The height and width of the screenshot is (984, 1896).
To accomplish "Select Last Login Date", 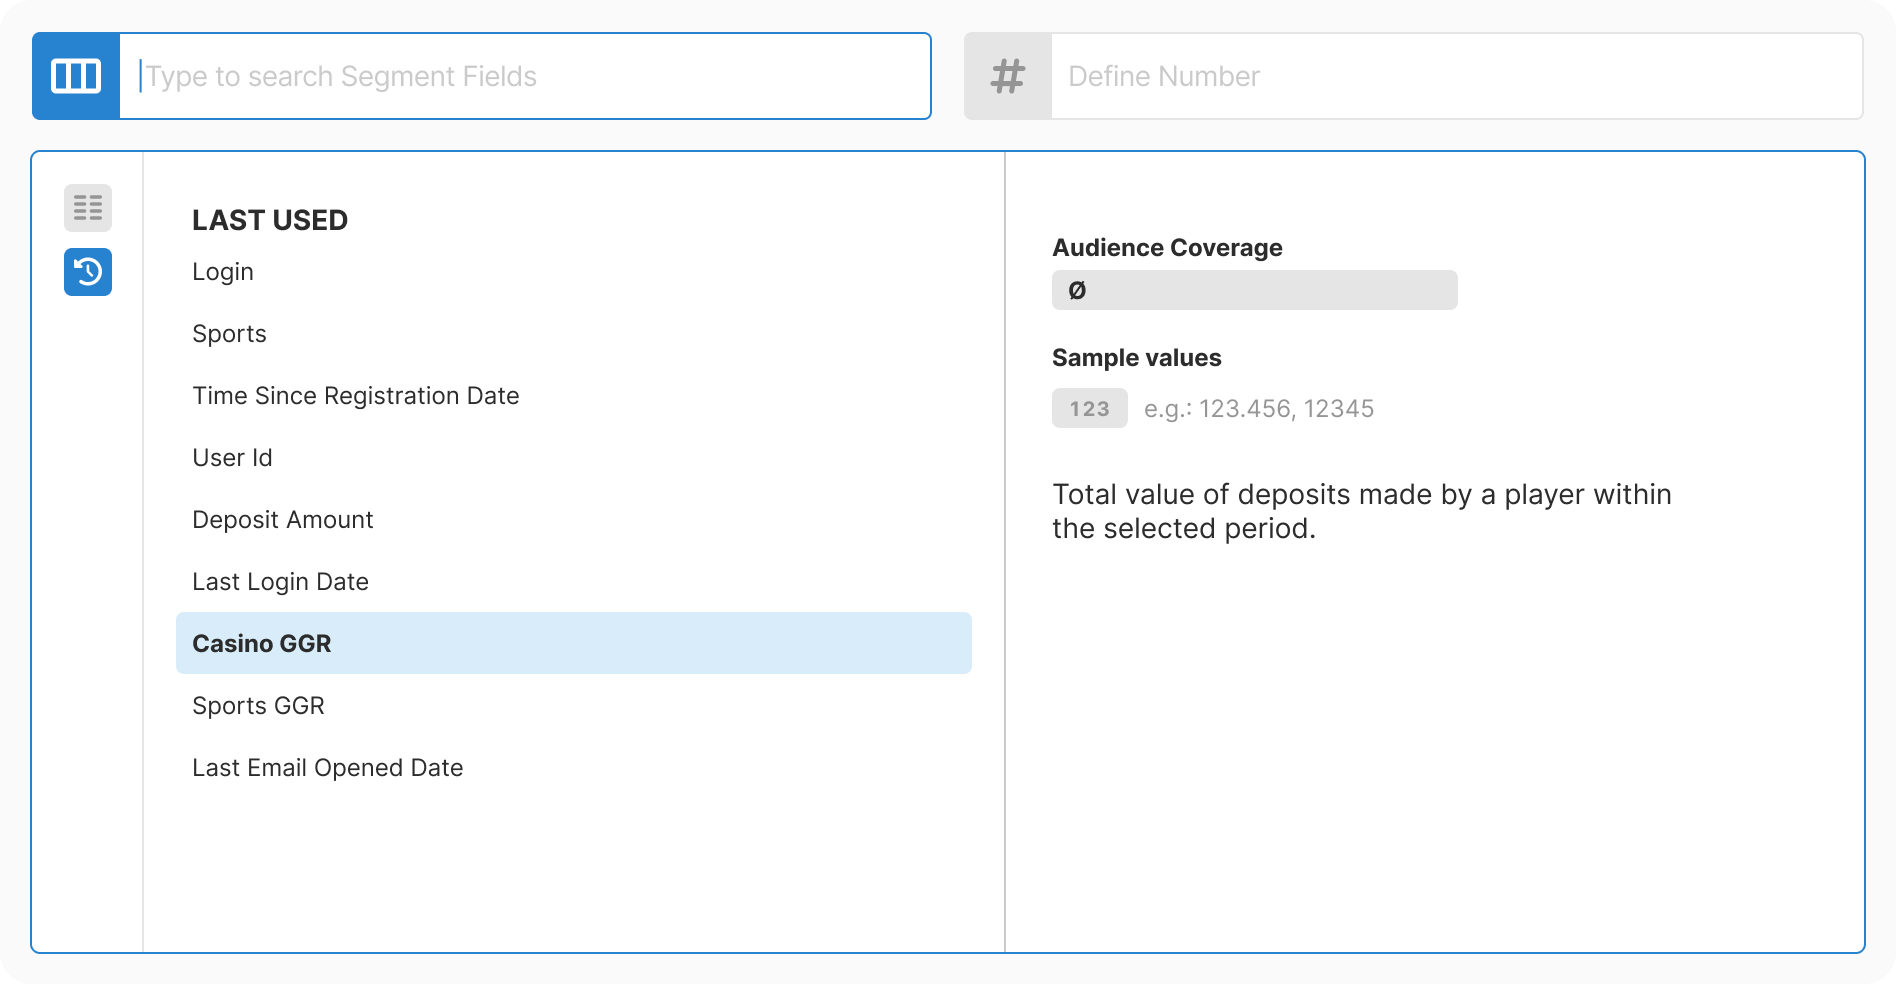I will tap(281, 582).
